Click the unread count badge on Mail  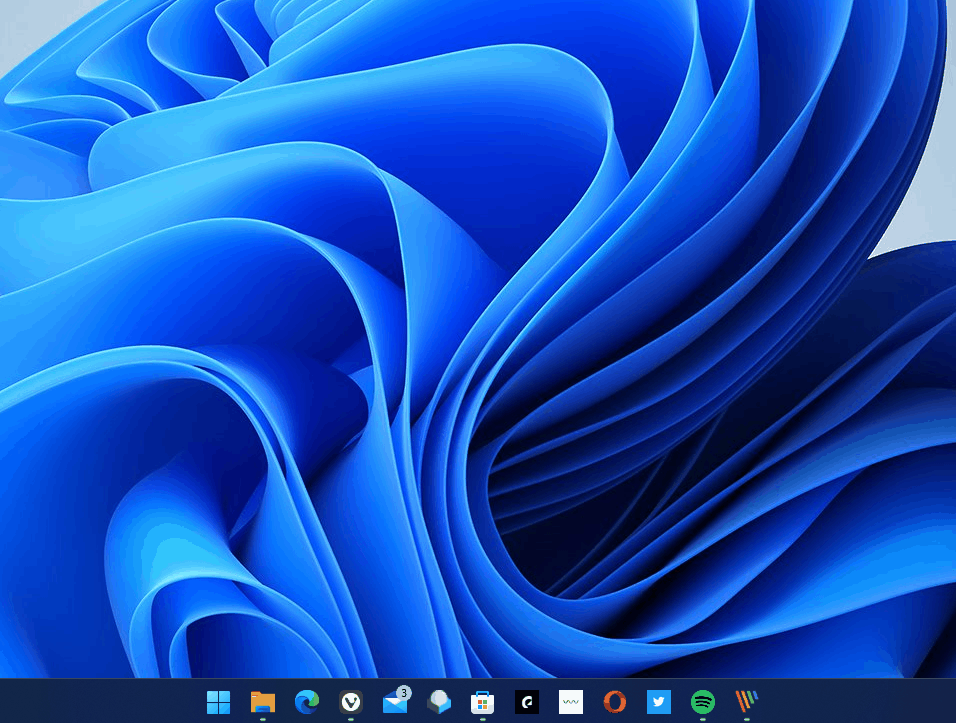coord(403,692)
